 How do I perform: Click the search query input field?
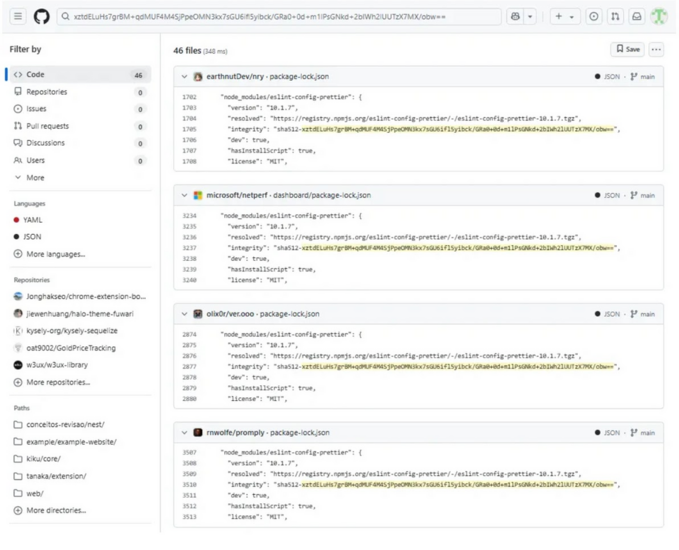(279, 16)
